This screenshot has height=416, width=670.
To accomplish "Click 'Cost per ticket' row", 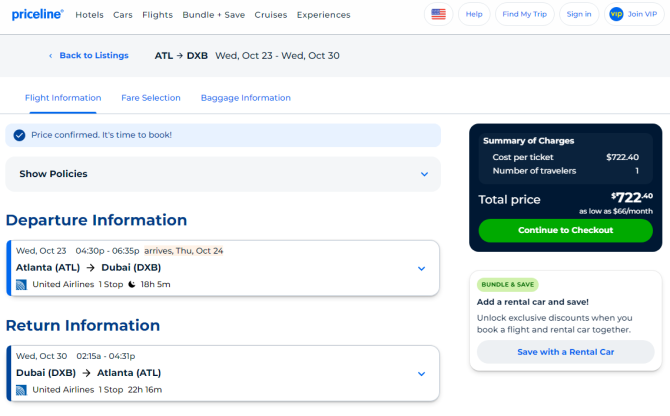I will click(565, 157).
